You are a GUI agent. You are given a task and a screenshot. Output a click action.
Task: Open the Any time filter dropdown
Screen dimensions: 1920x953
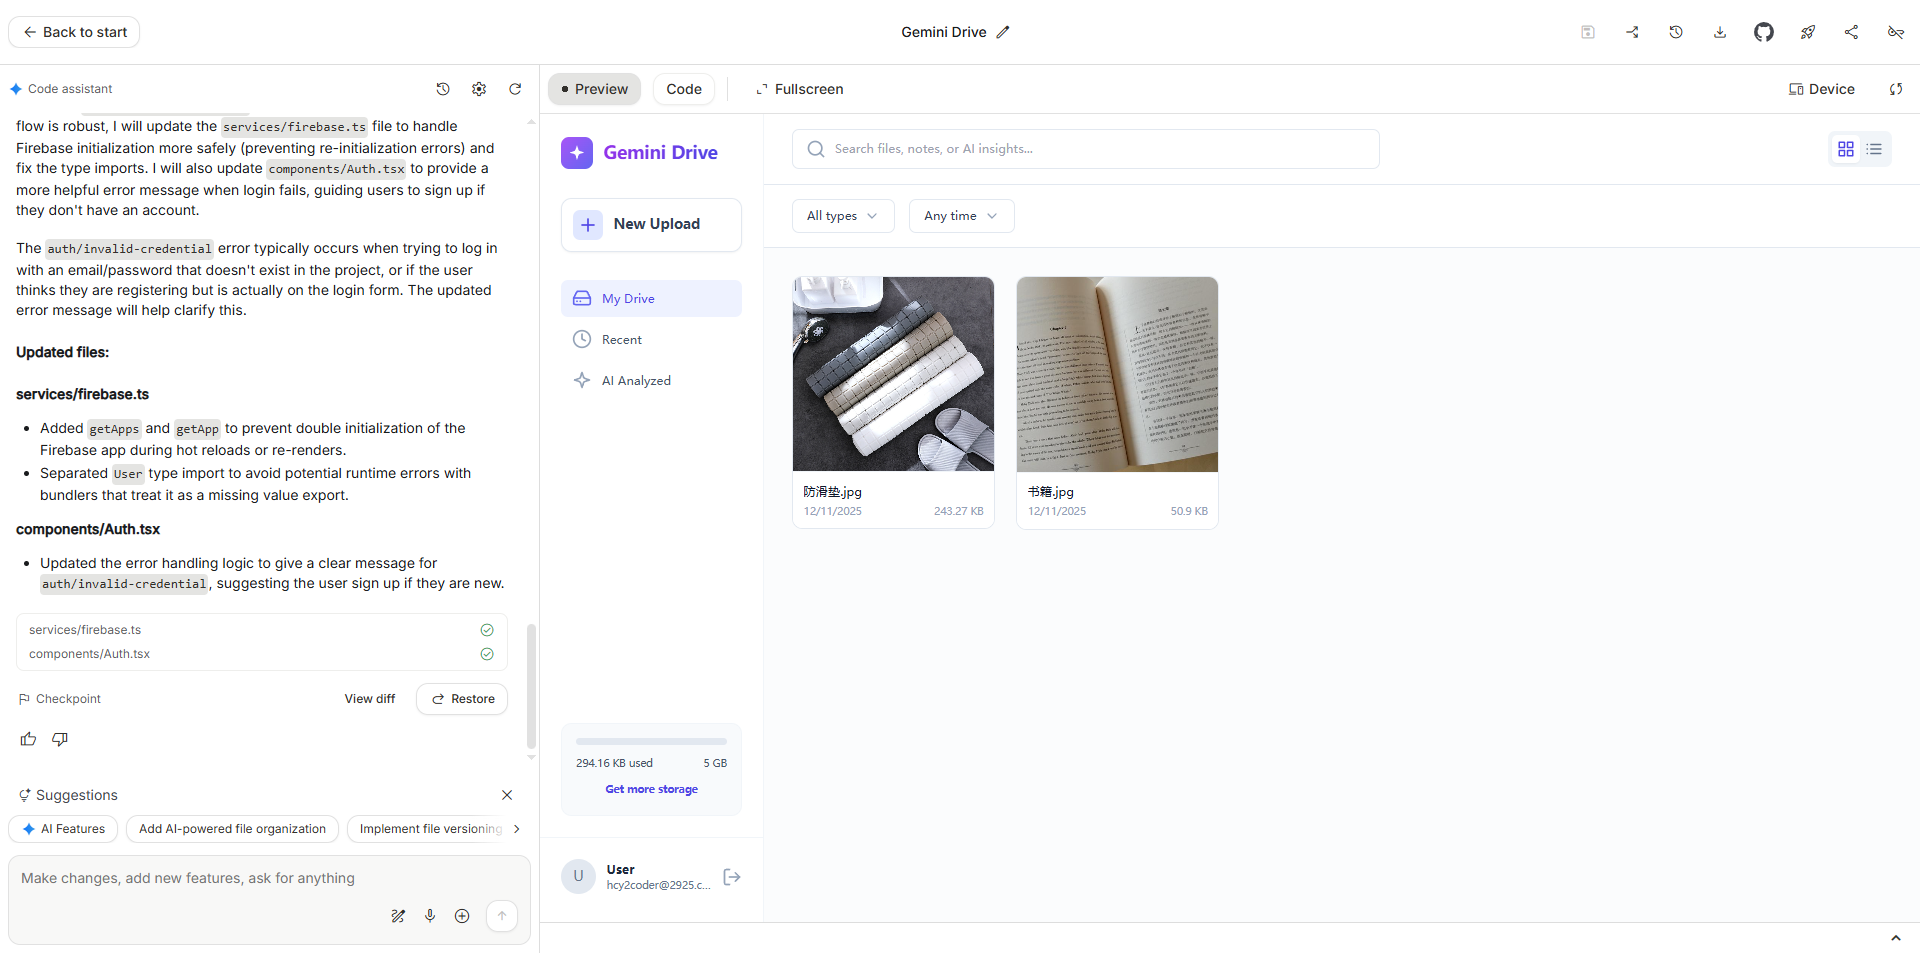pyautogui.click(x=961, y=216)
